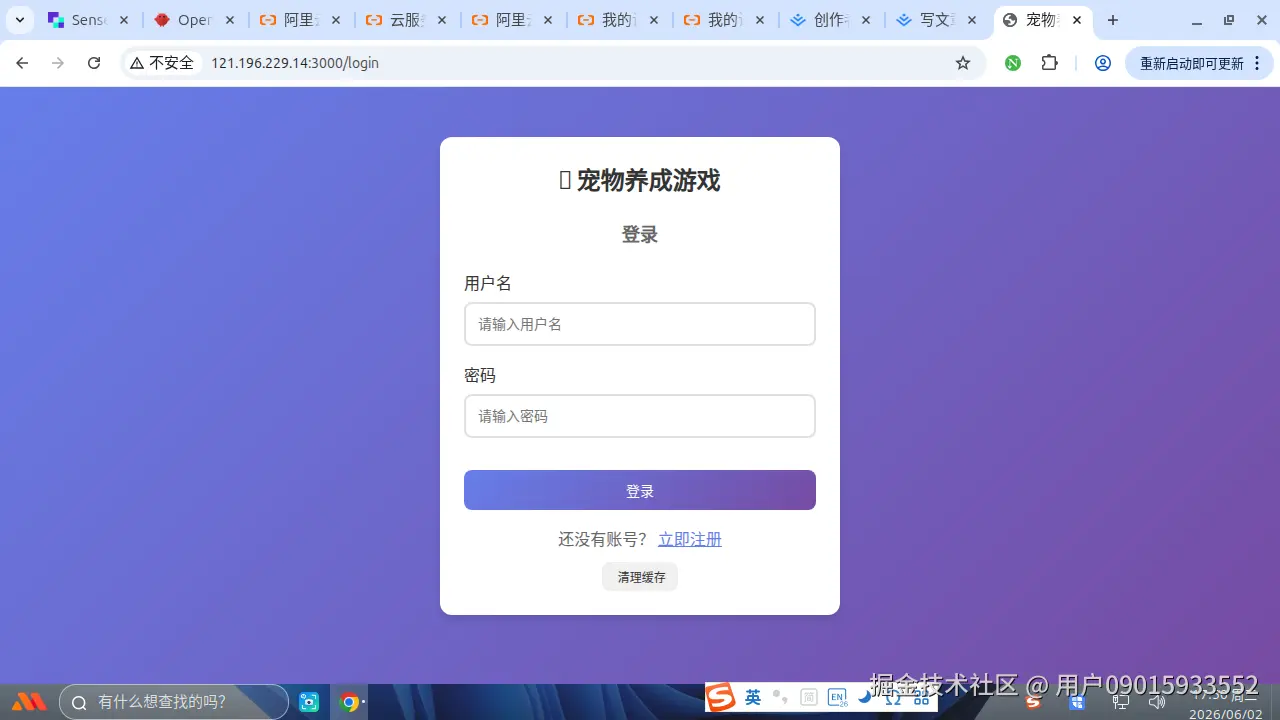Focus the address bar URL
Viewport: 1280px width, 720px height.
pos(295,63)
